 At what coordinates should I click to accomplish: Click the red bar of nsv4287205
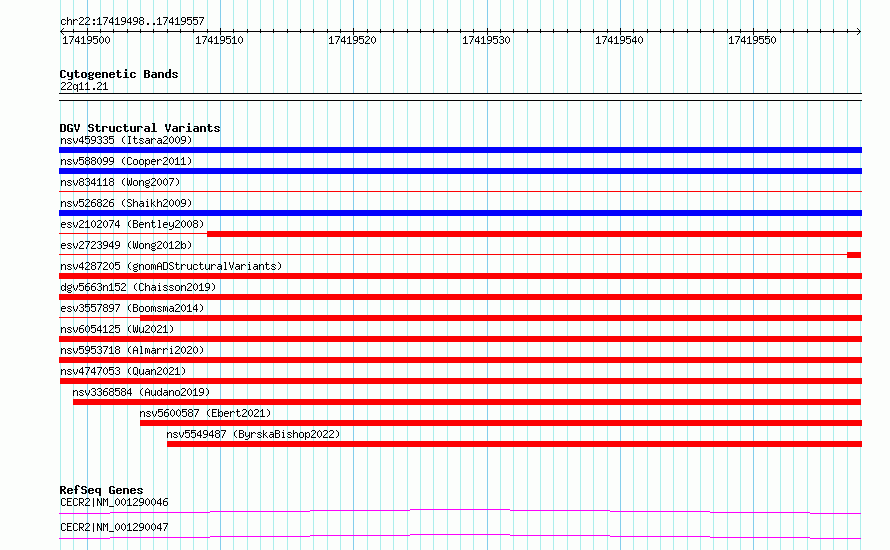(460, 276)
